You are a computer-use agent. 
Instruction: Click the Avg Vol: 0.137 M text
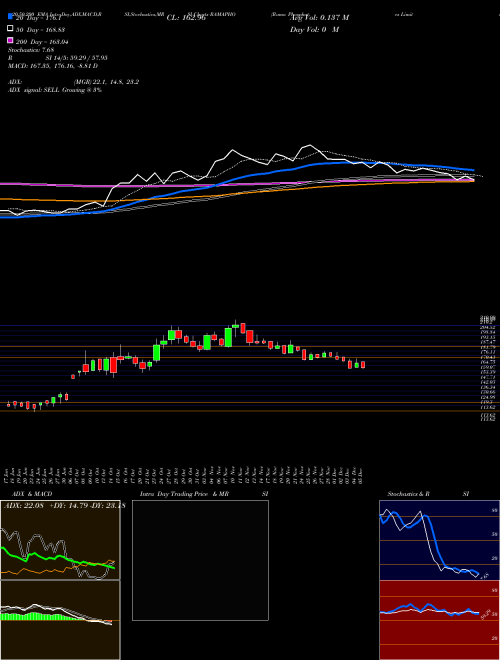319,18
